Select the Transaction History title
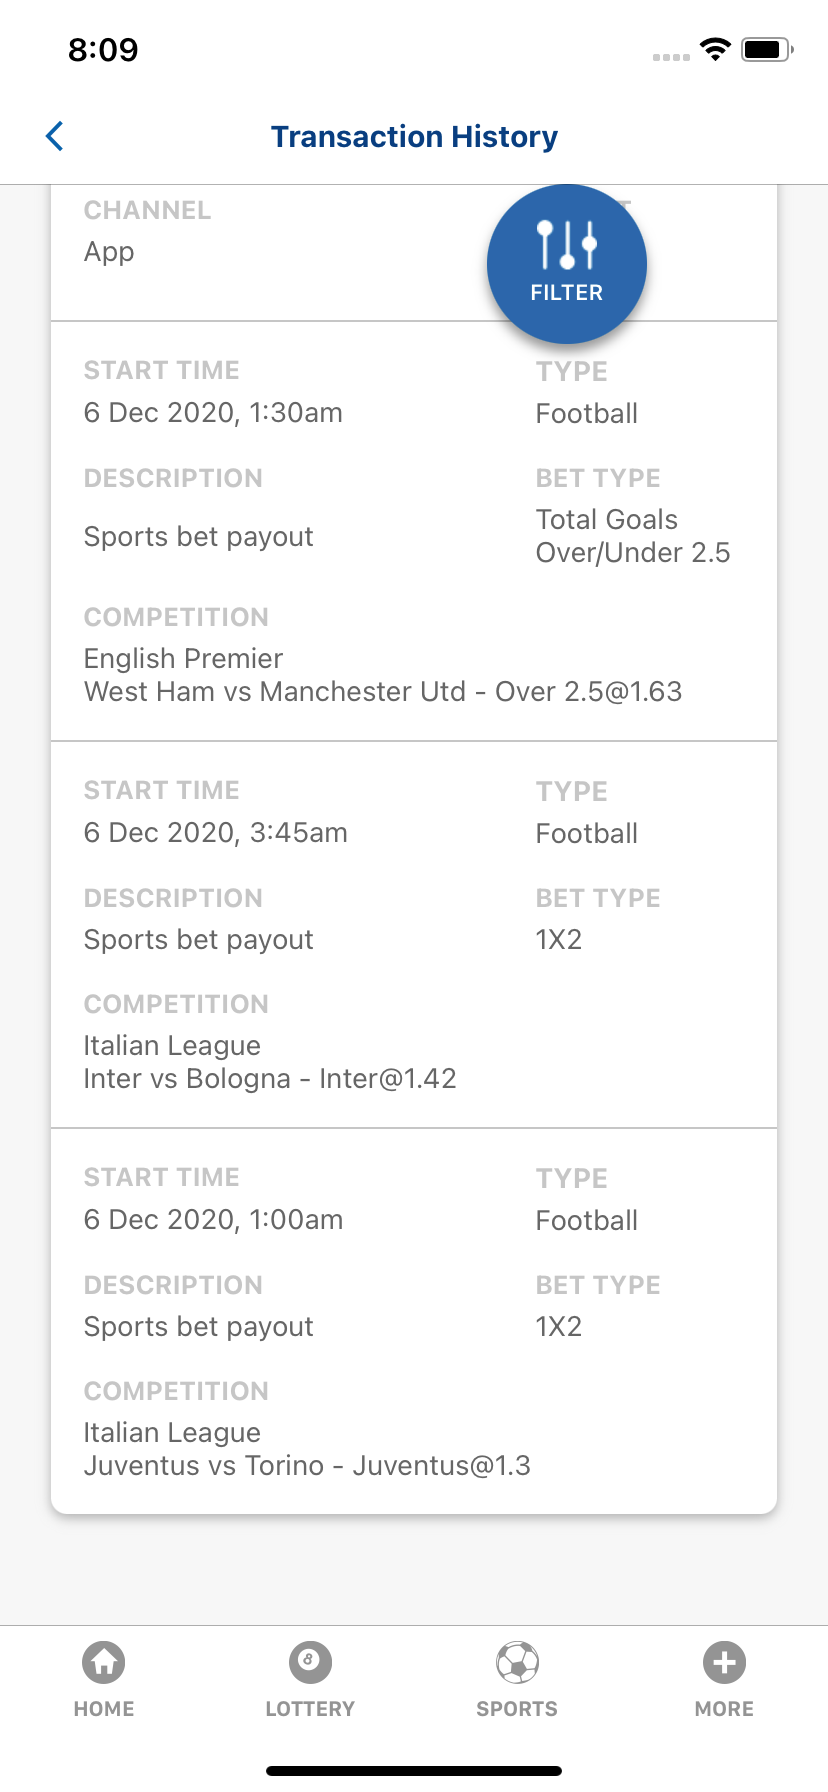The height and width of the screenshot is (1792, 828). click(x=414, y=136)
